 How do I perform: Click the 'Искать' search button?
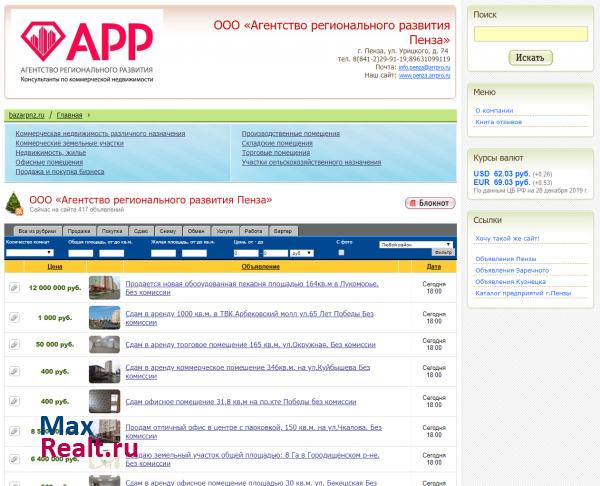[530, 58]
